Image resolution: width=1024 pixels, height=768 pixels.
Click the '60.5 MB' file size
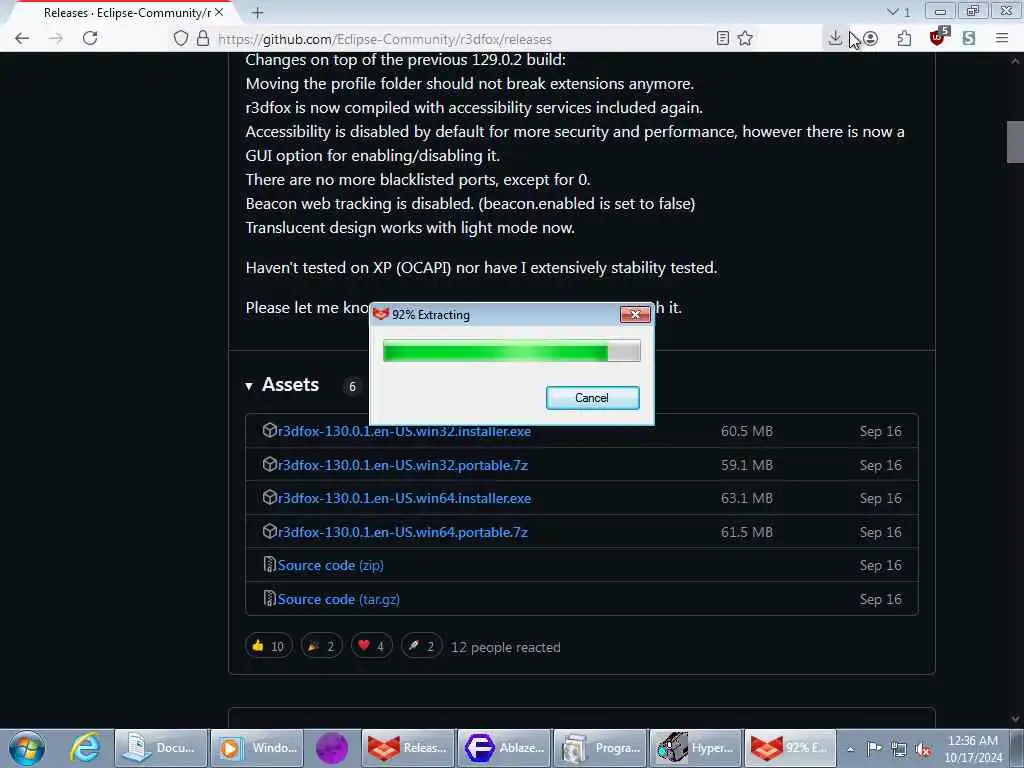(746, 431)
